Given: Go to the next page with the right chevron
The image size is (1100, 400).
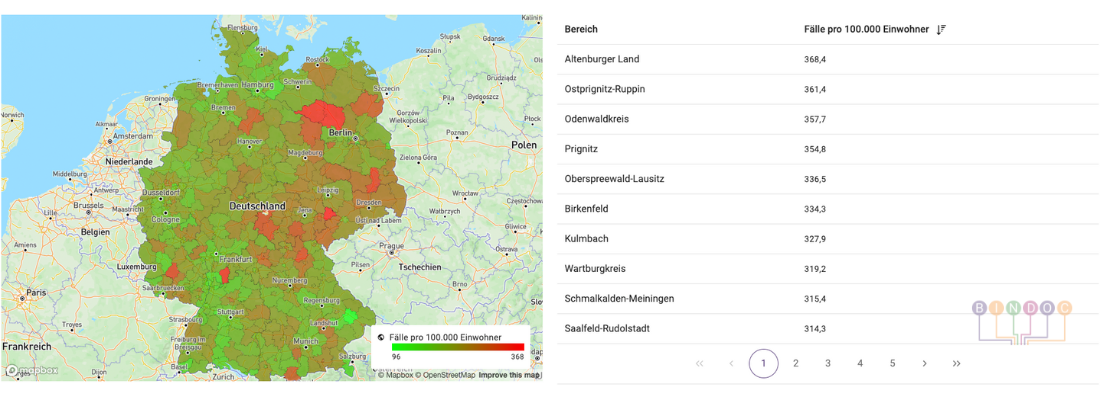Looking at the screenshot, I should point(924,364).
